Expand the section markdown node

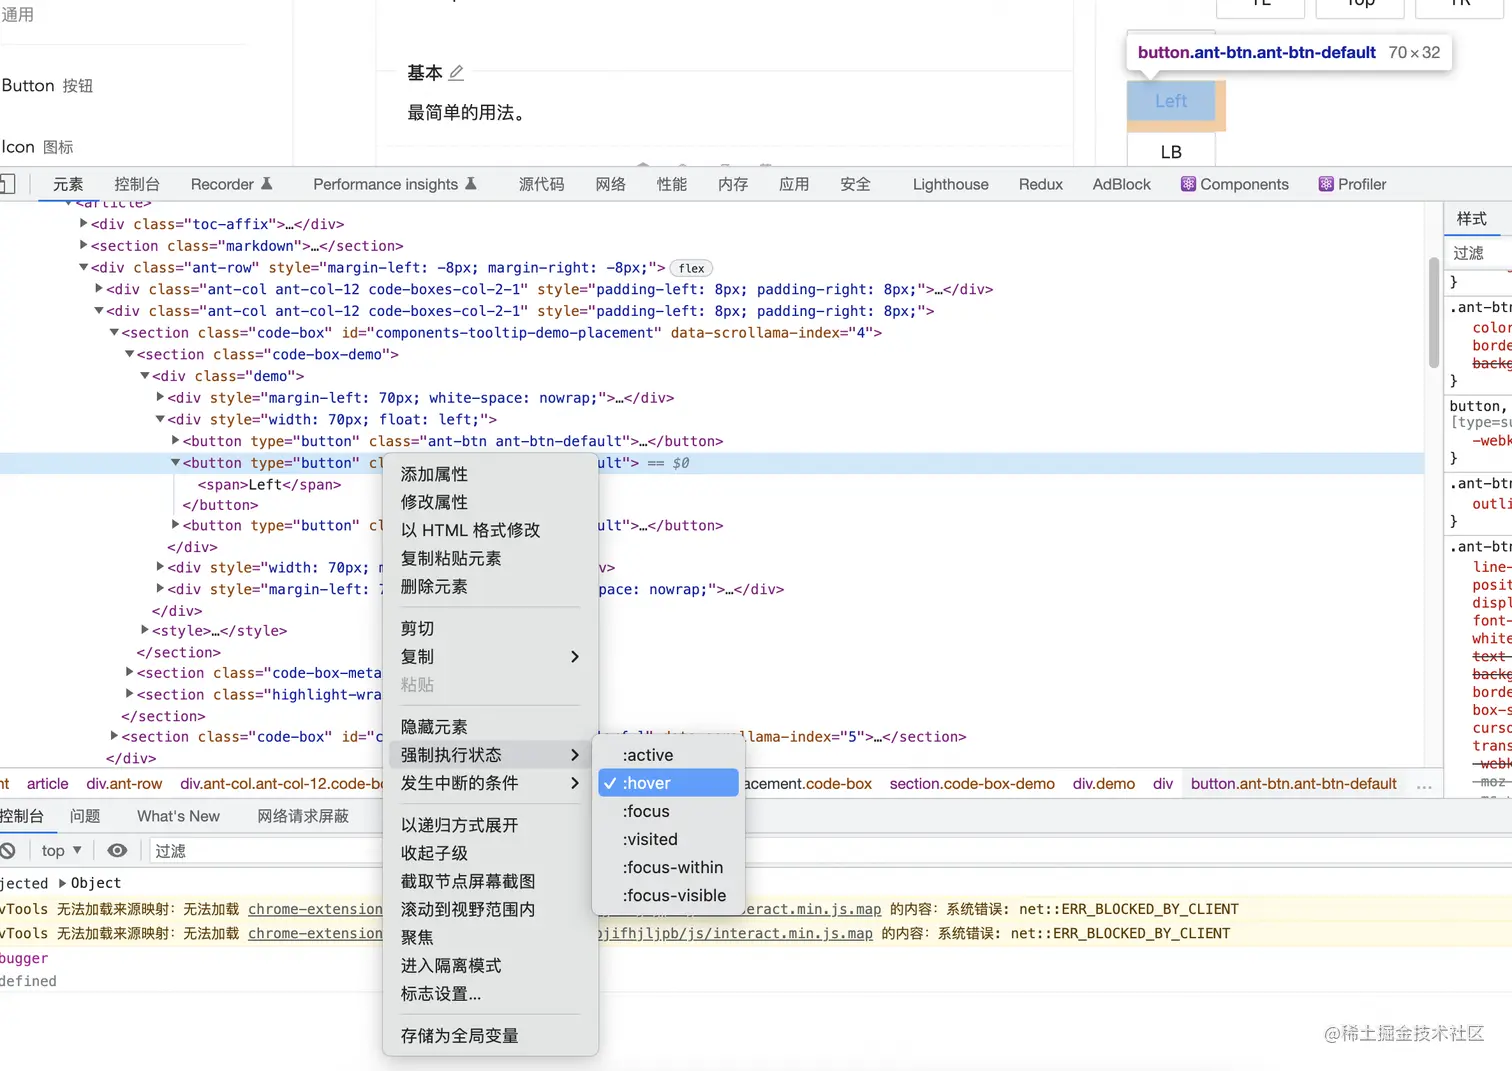tap(84, 245)
